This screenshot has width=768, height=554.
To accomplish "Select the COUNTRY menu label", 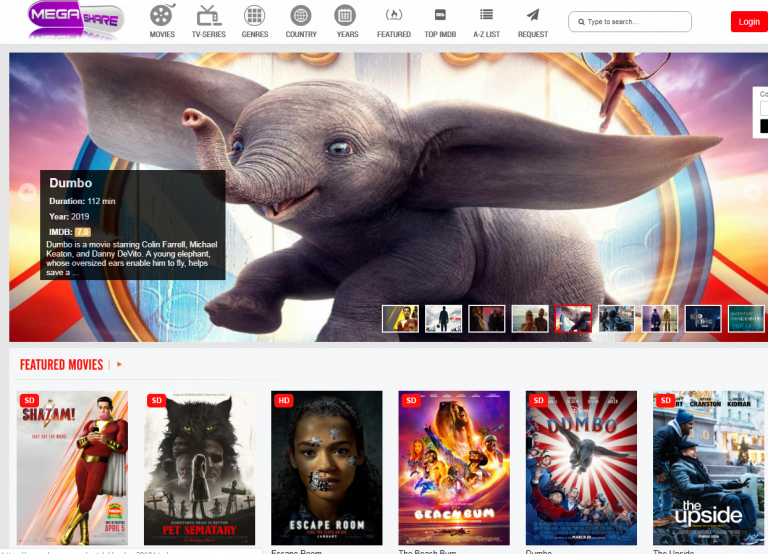I will pos(301,34).
